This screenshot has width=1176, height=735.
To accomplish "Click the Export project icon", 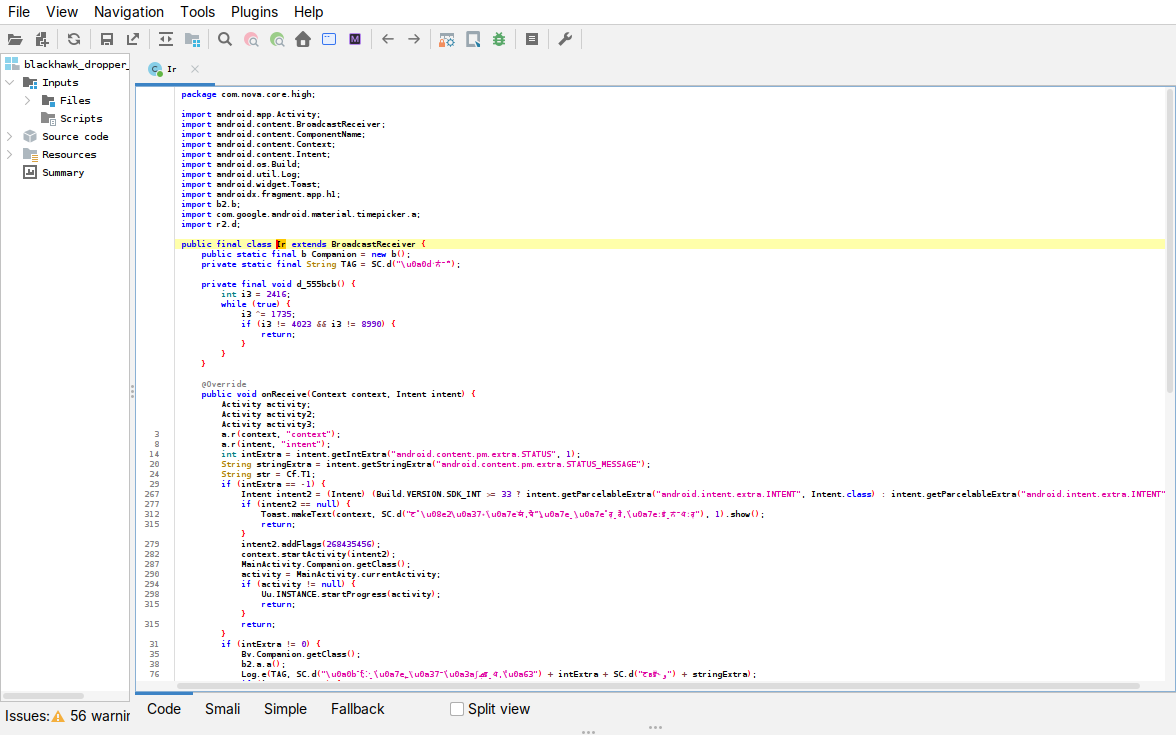I will coord(133,40).
